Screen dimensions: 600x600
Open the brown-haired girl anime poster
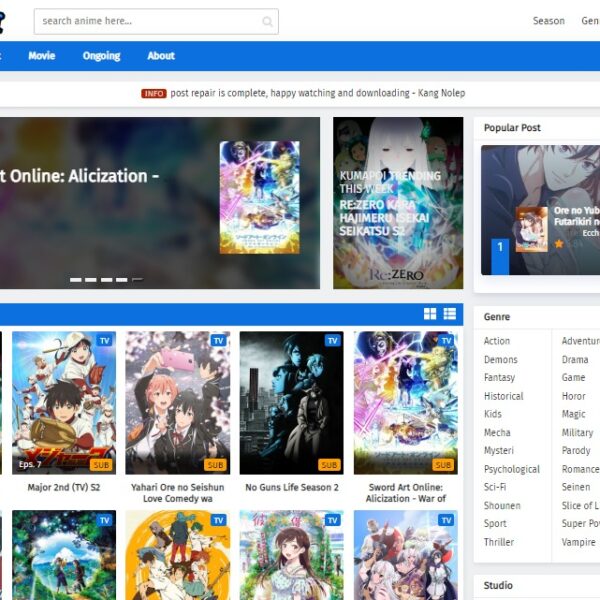pos(292,555)
